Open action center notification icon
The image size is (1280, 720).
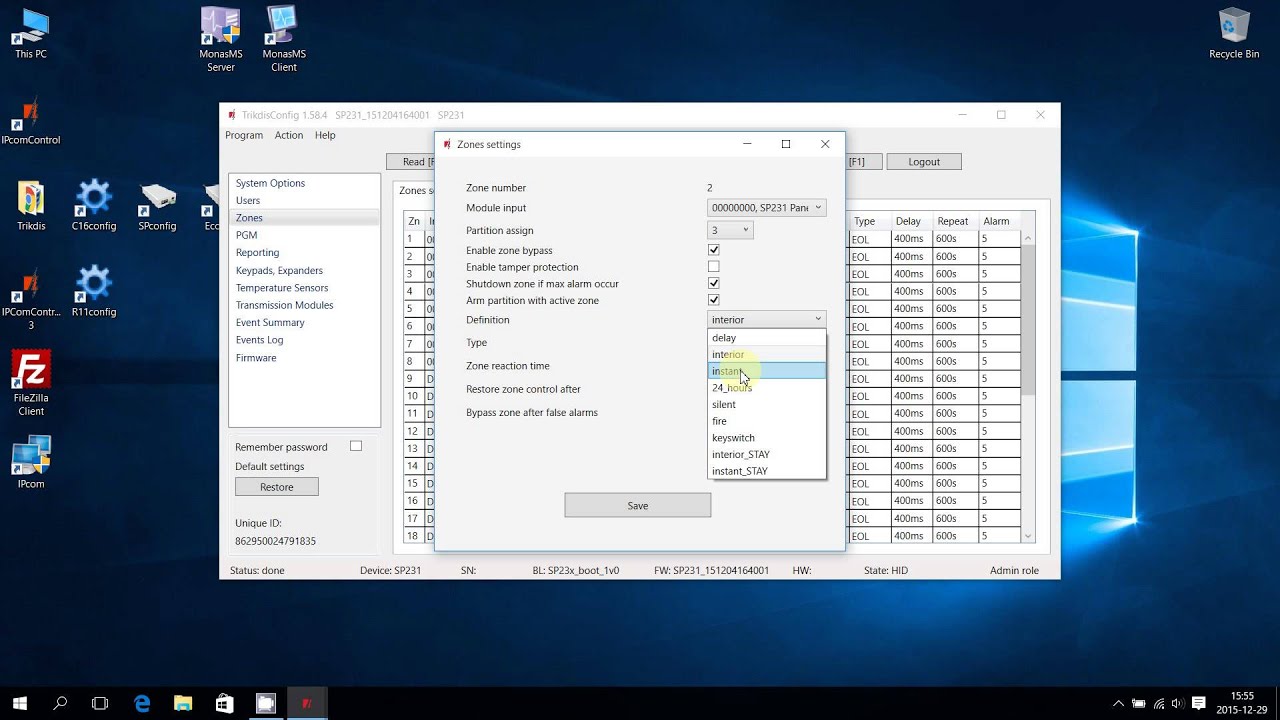[x=1199, y=703]
